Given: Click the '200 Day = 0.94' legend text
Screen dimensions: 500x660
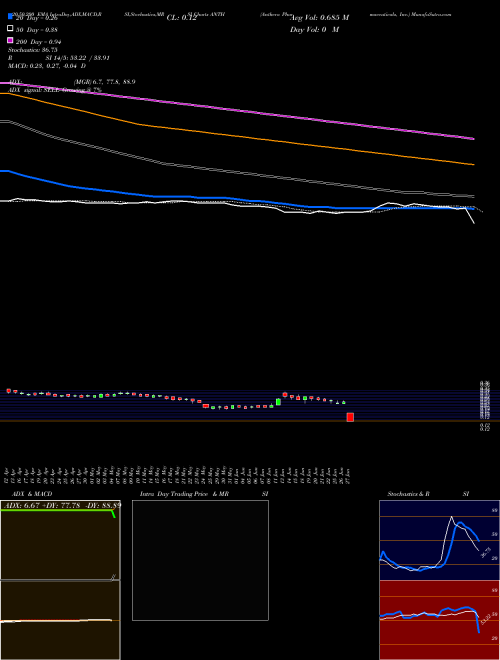Looking at the screenshot, I should pos(39,42).
